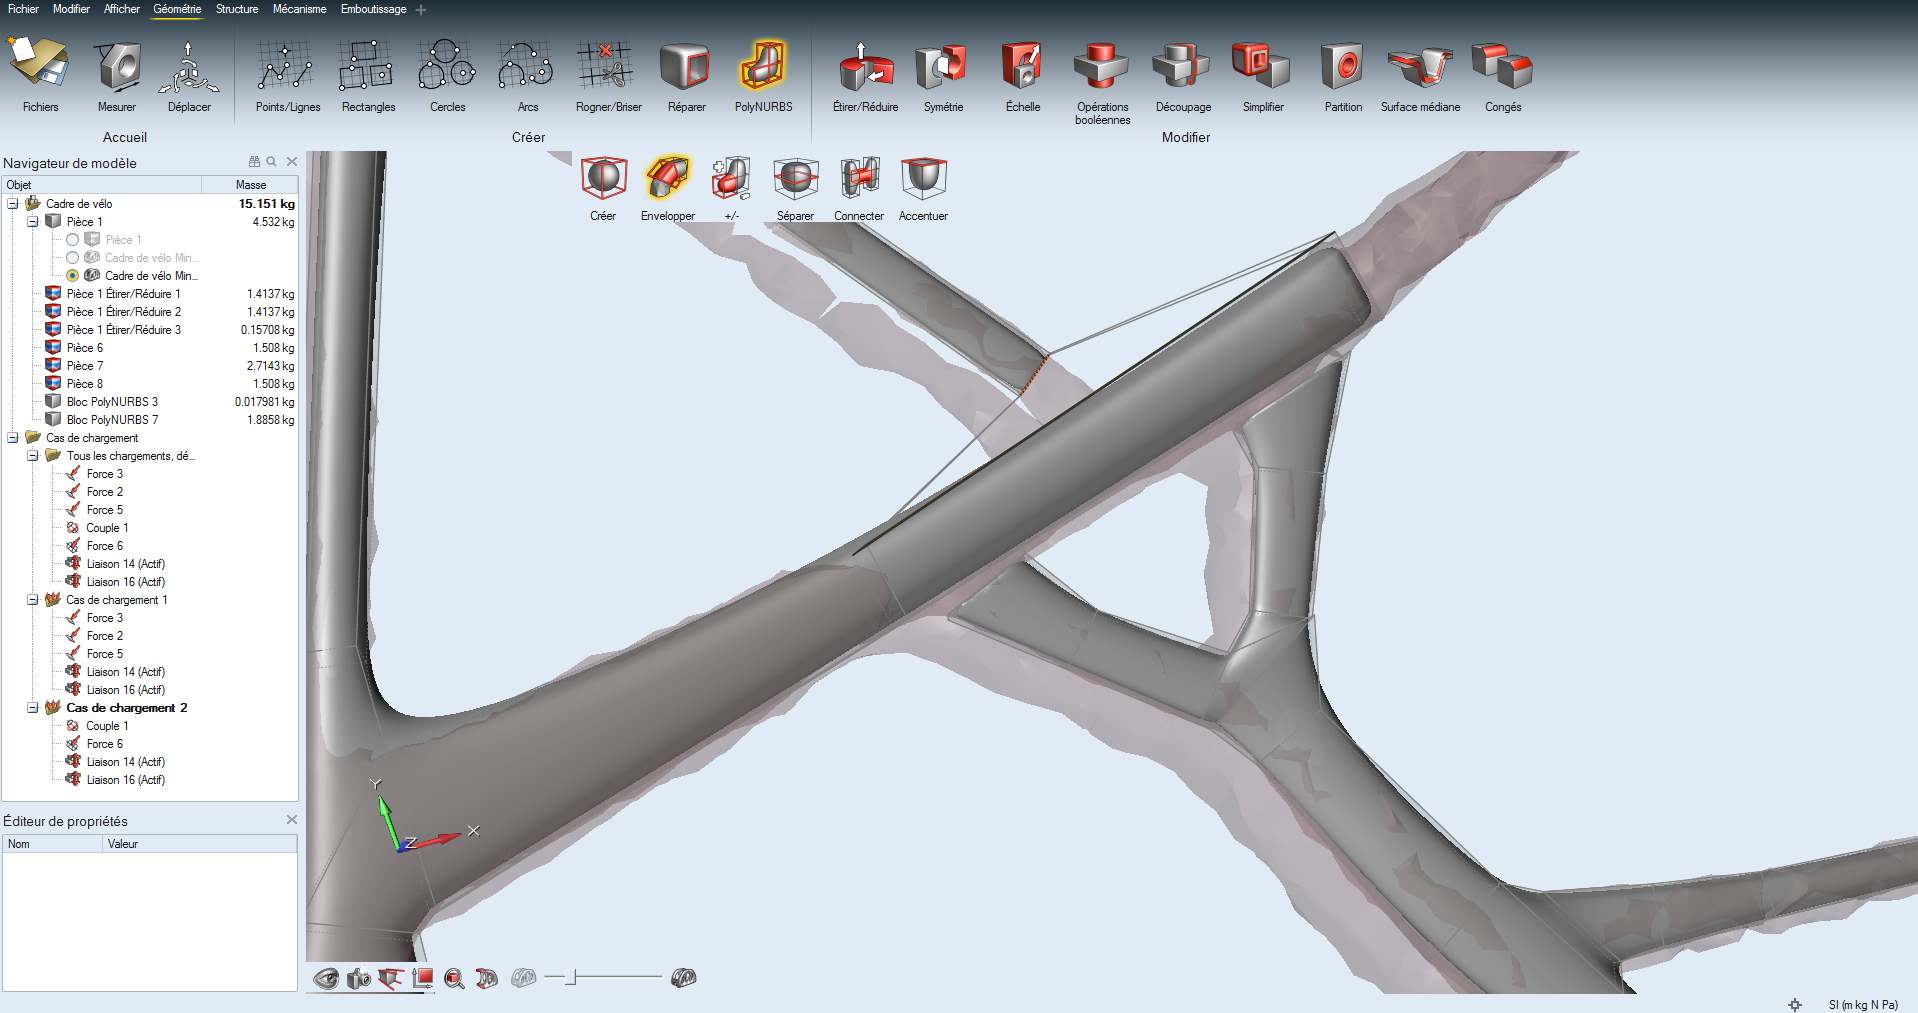Click the transparency slider handle at bottom
This screenshot has width=1918, height=1013.
[570, 977]
